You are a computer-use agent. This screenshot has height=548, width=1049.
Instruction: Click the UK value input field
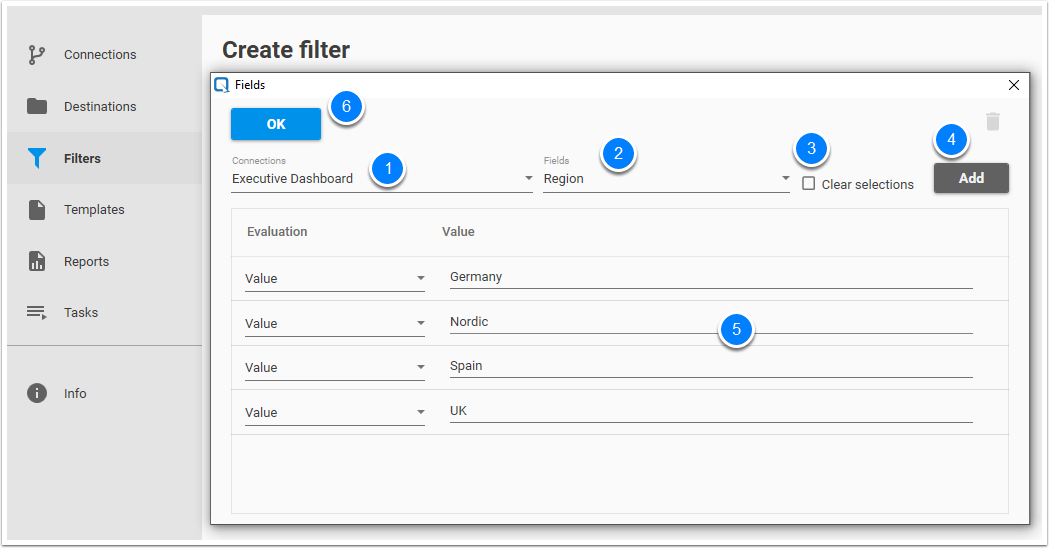tap(711, 411)
